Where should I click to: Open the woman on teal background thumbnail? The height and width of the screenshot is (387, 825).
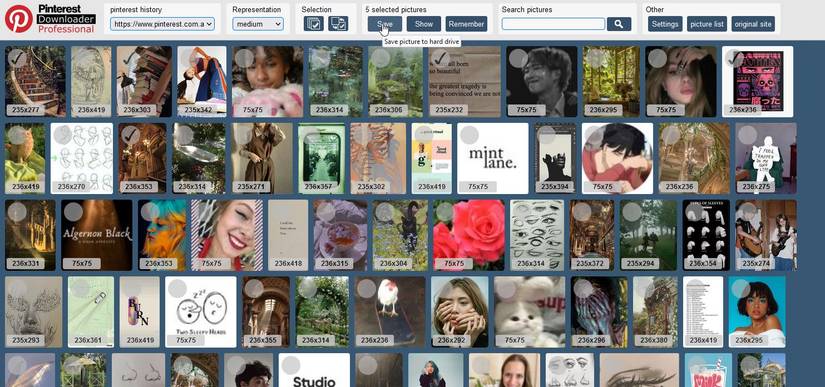pos(757,312)
